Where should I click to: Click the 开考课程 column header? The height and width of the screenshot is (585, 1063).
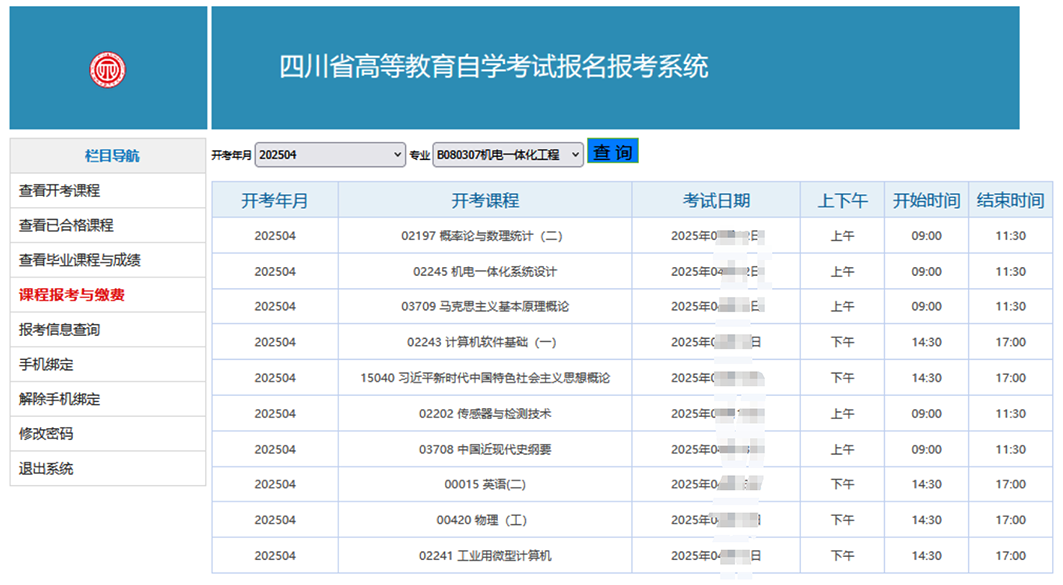(x=485, y=200)
